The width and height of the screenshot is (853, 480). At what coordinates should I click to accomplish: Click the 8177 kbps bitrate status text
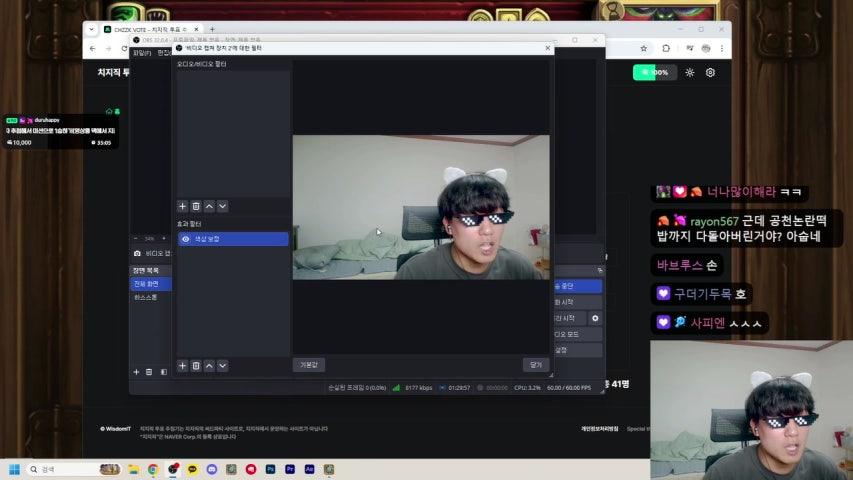click(418, 388)
